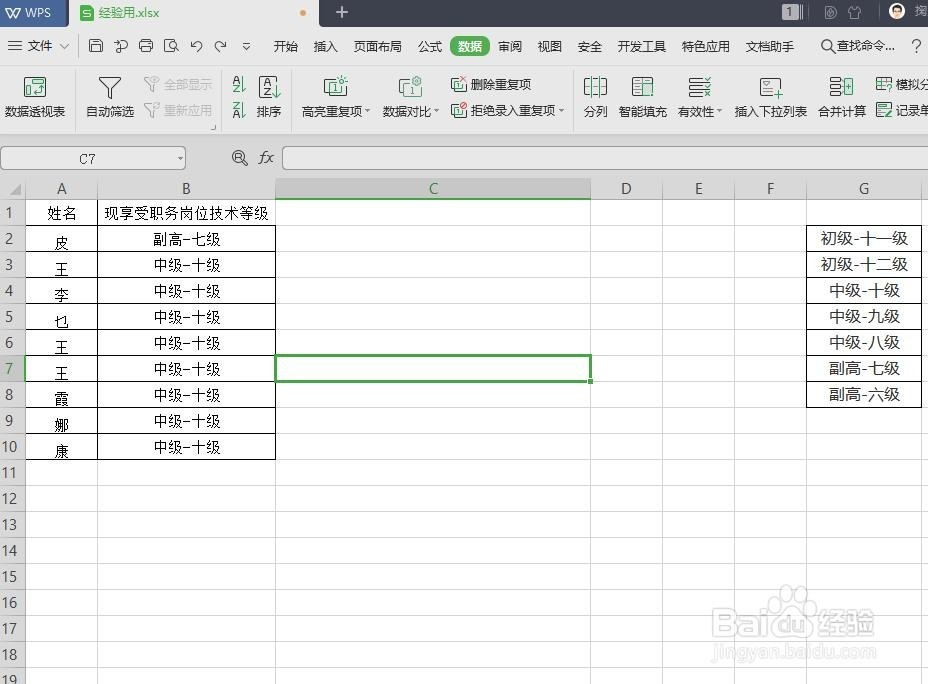Click the user avatar icon
This screenshot has height=684, width=928.
[897, 11]
